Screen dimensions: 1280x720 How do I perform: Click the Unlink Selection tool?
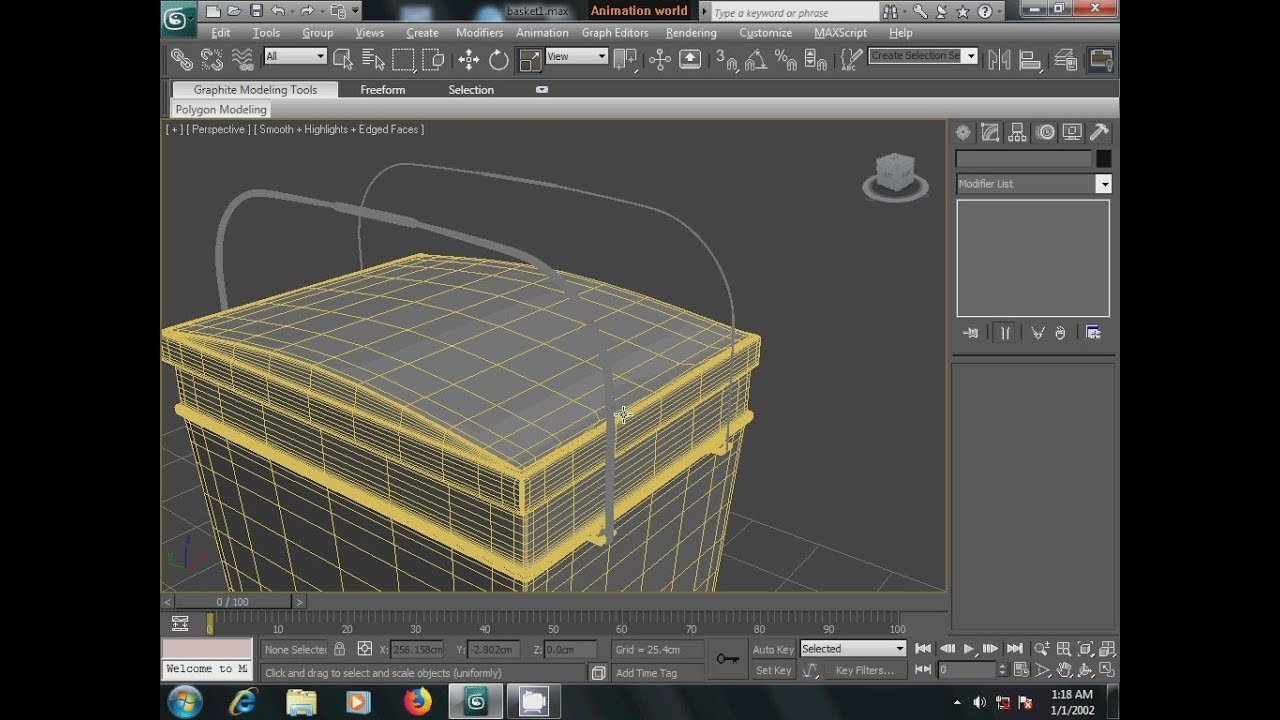tap(212, 60)
